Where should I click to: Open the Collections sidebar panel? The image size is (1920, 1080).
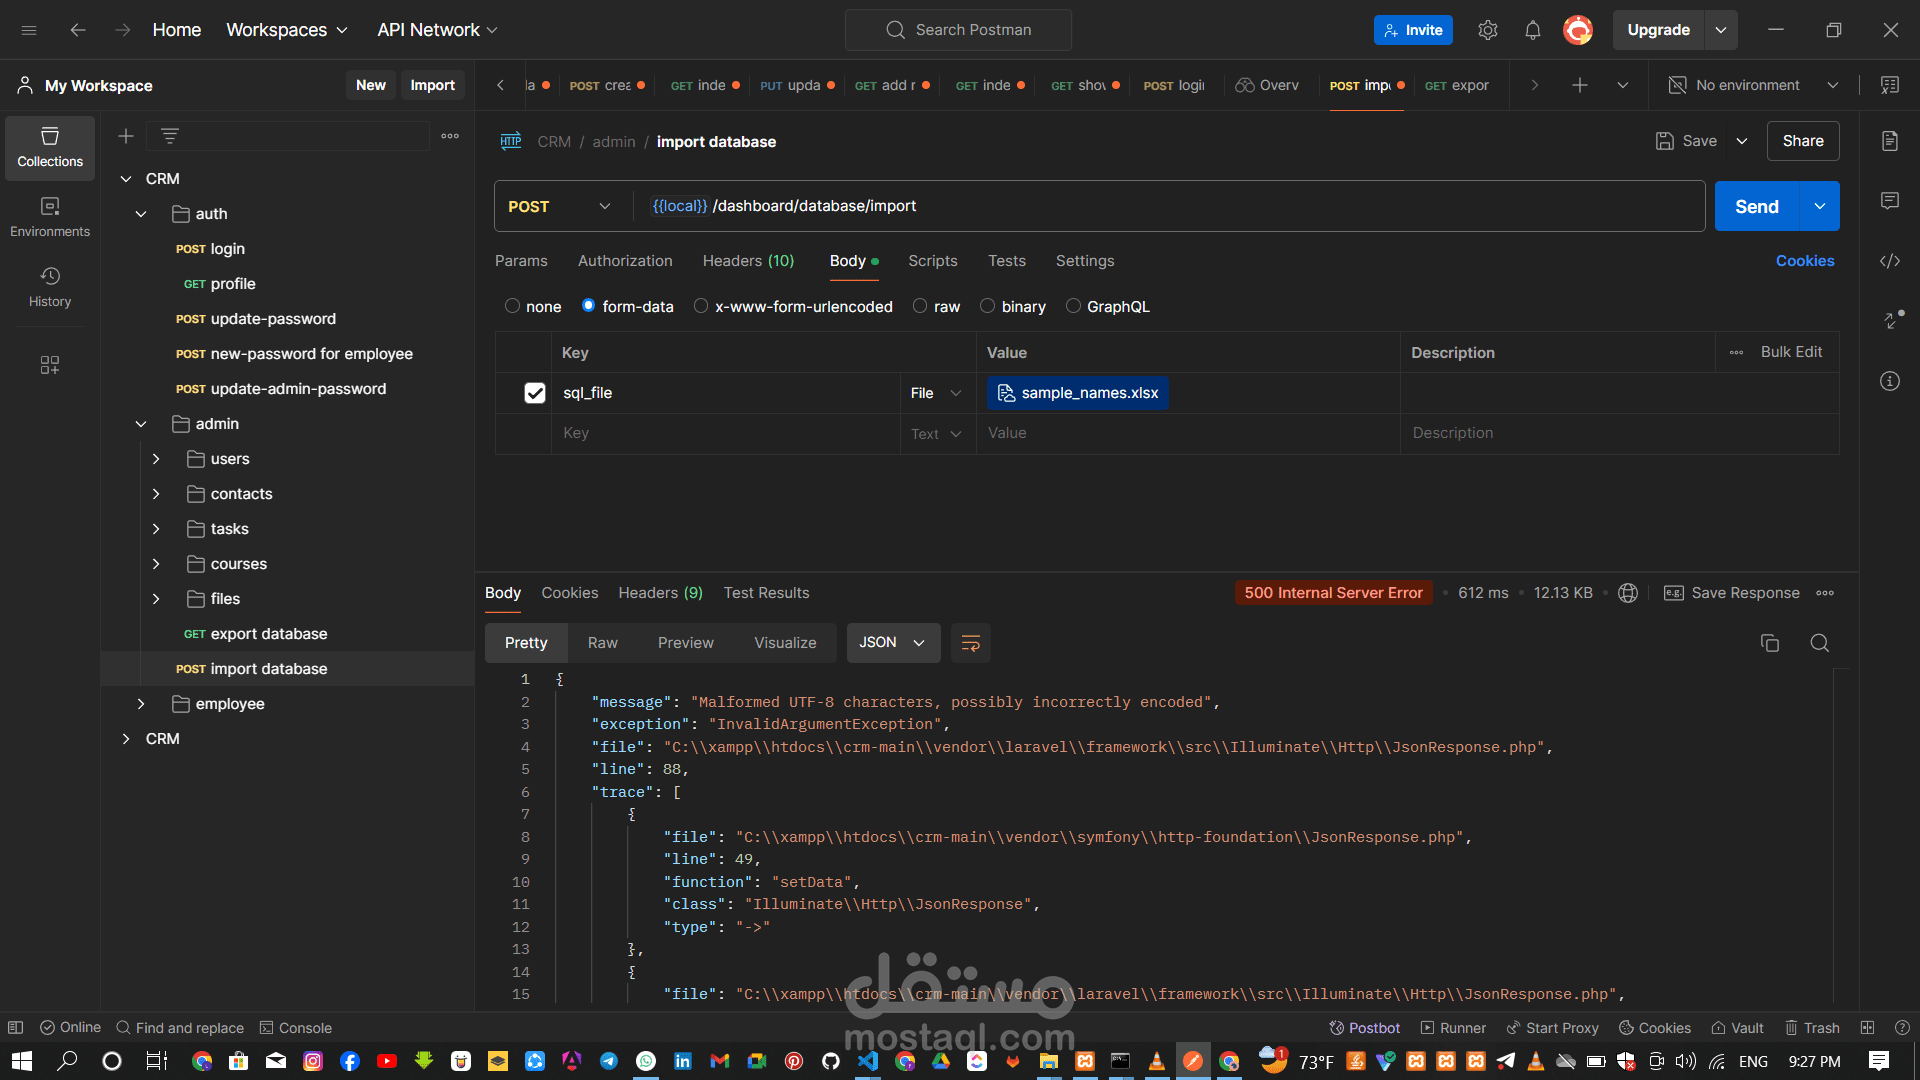coord(50,147)
